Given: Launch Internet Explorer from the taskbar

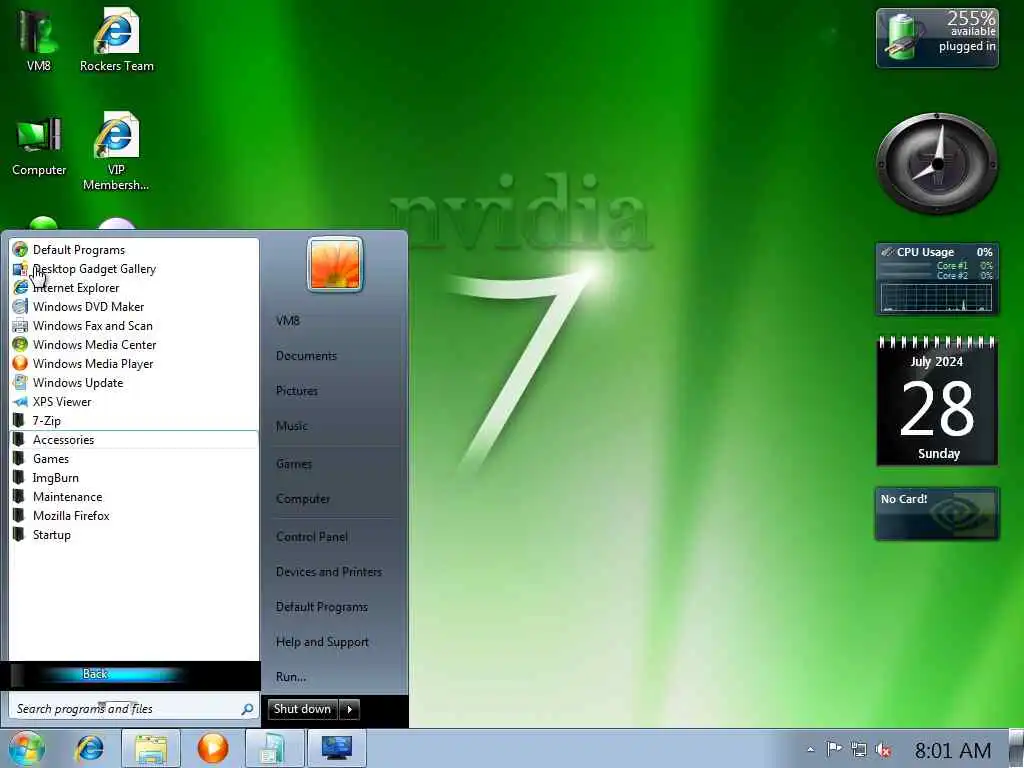Looking at the screenshot, I should coord(89,748).
